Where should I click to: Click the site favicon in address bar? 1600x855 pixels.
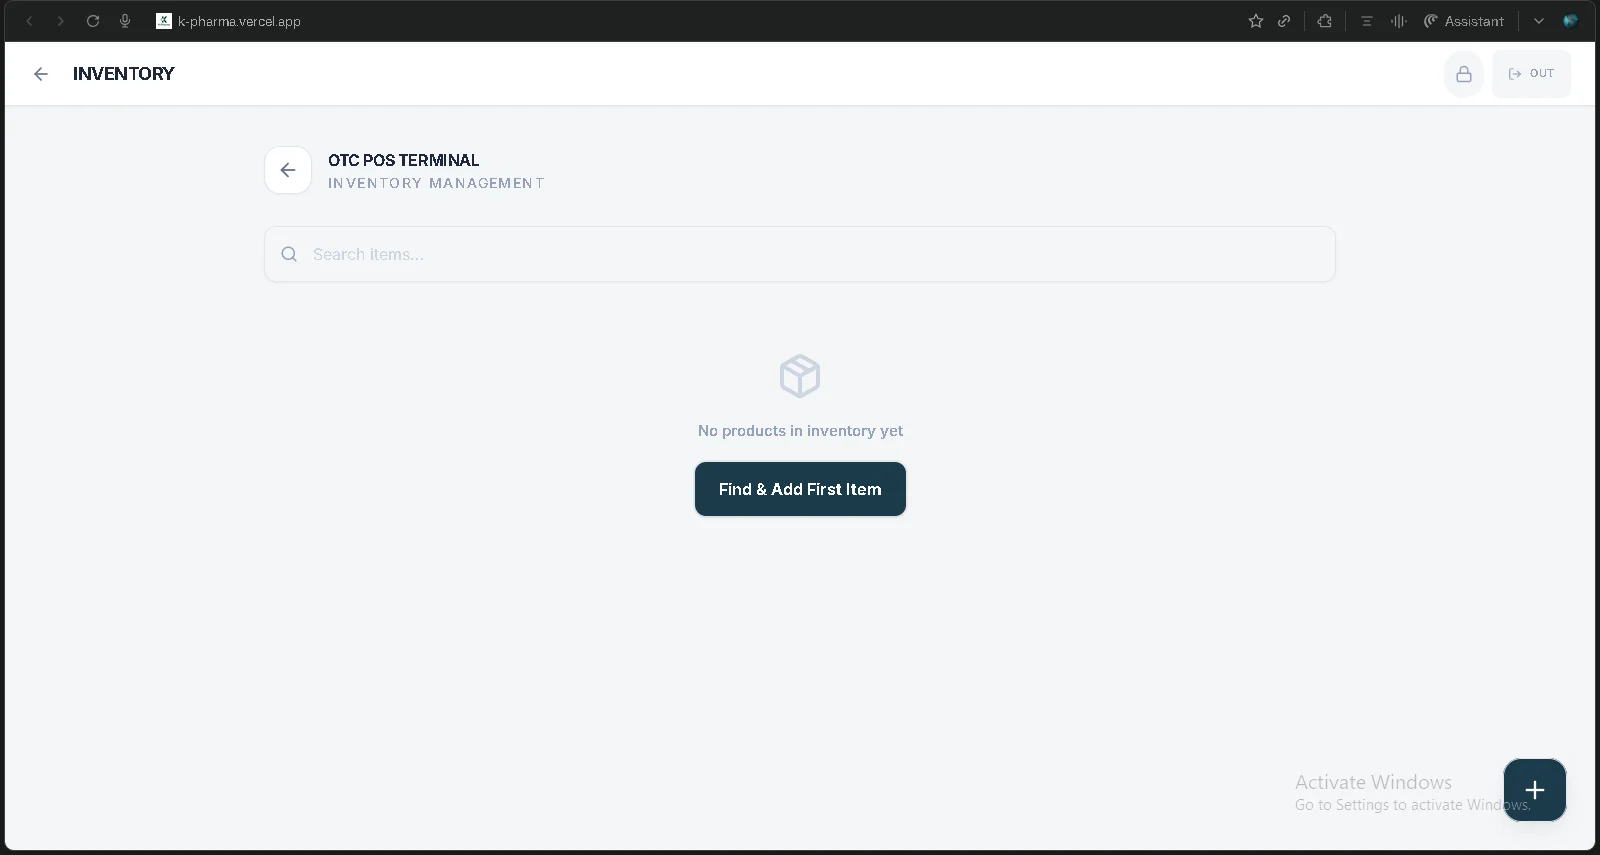[x=164, y=21]
